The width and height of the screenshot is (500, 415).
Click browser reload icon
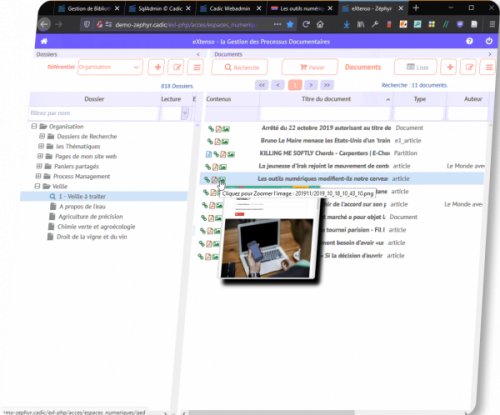coord(306,24)
